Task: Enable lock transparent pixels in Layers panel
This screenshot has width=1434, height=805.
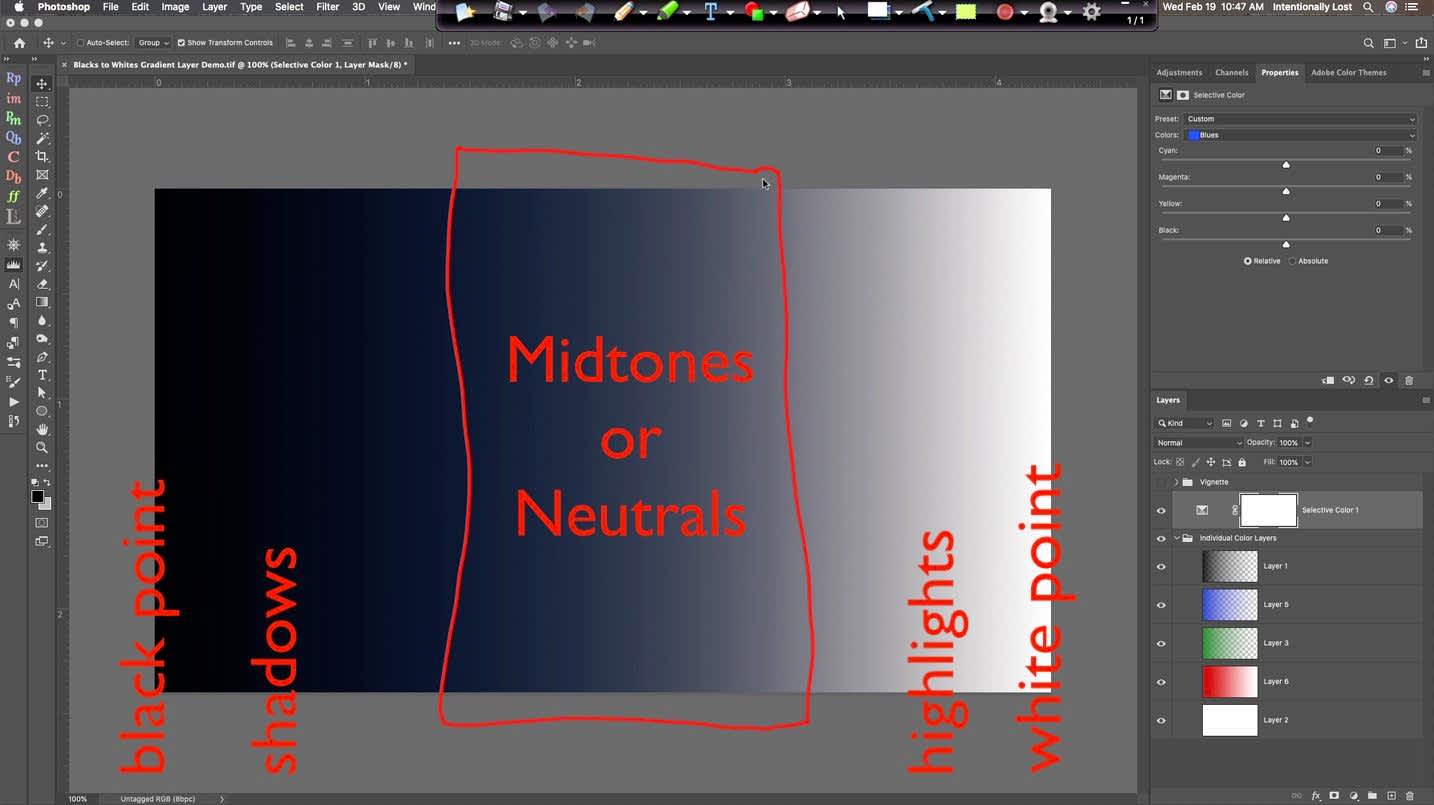Action: (1180, 461)
